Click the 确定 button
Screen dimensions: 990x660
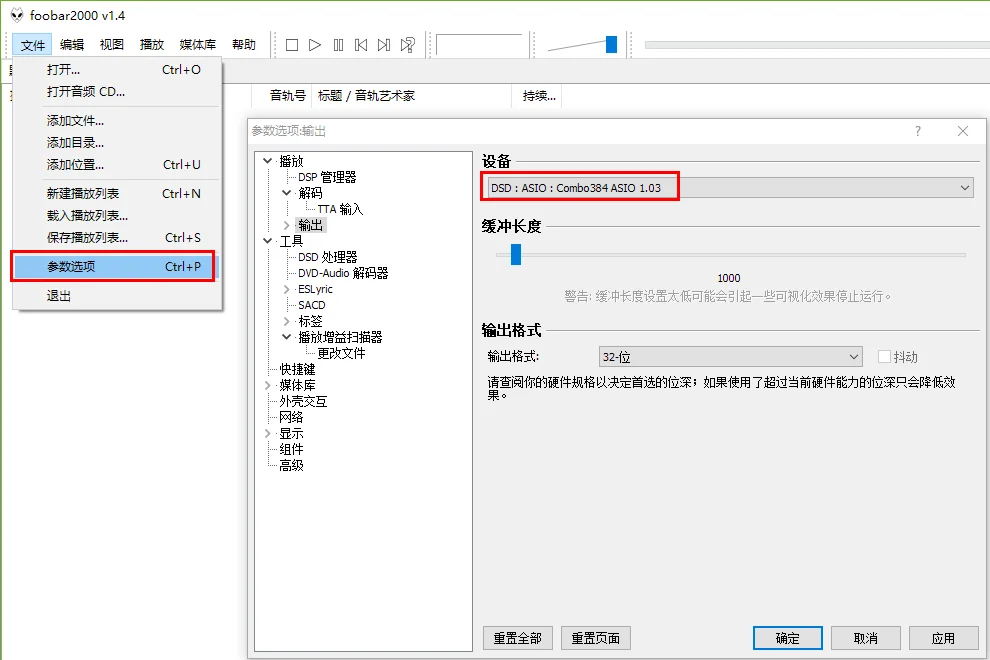[x=787, y=638]
